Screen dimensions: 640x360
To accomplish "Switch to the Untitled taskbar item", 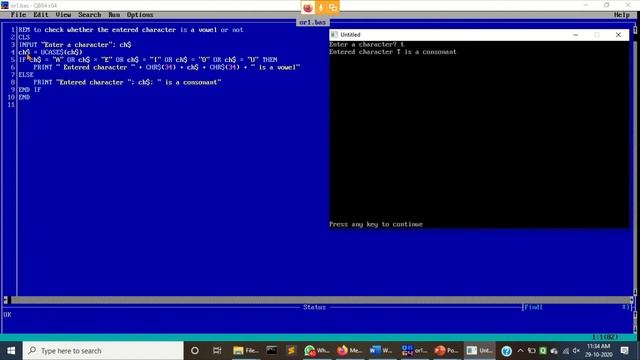I will (479, 351).
